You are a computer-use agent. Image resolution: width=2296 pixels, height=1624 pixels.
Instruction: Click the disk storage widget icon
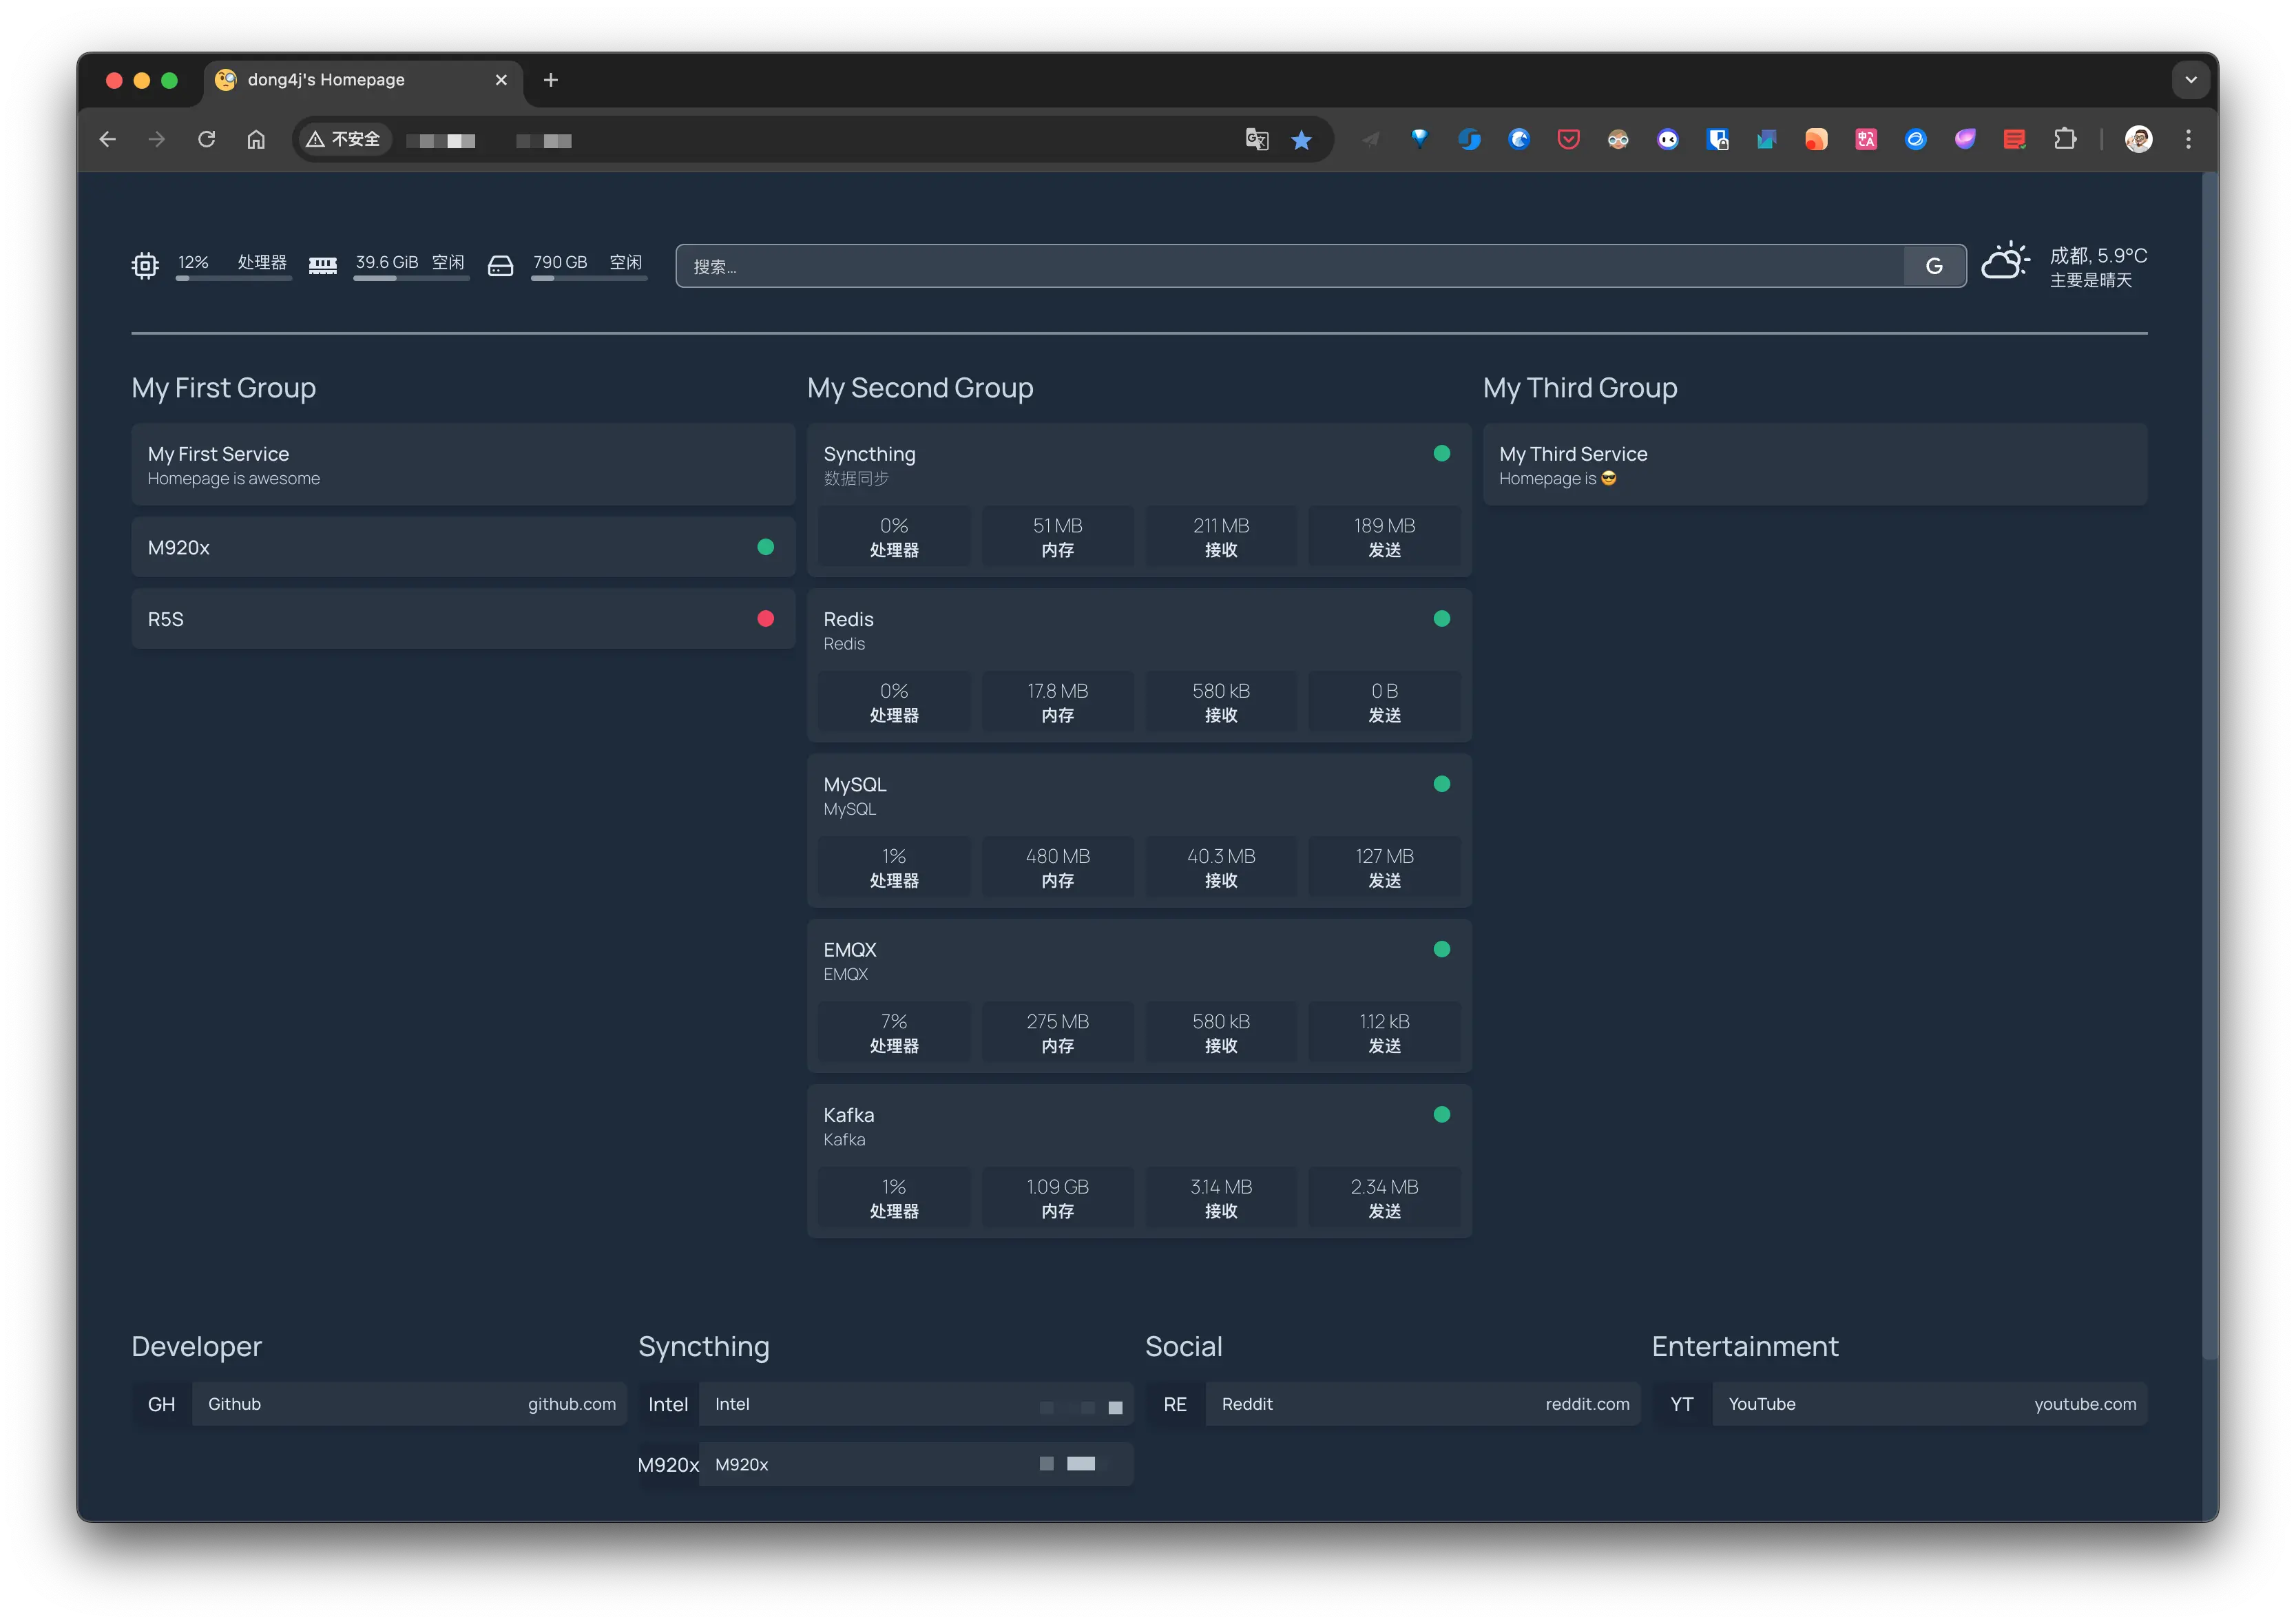pyautogui.click(x=500, y=265)
